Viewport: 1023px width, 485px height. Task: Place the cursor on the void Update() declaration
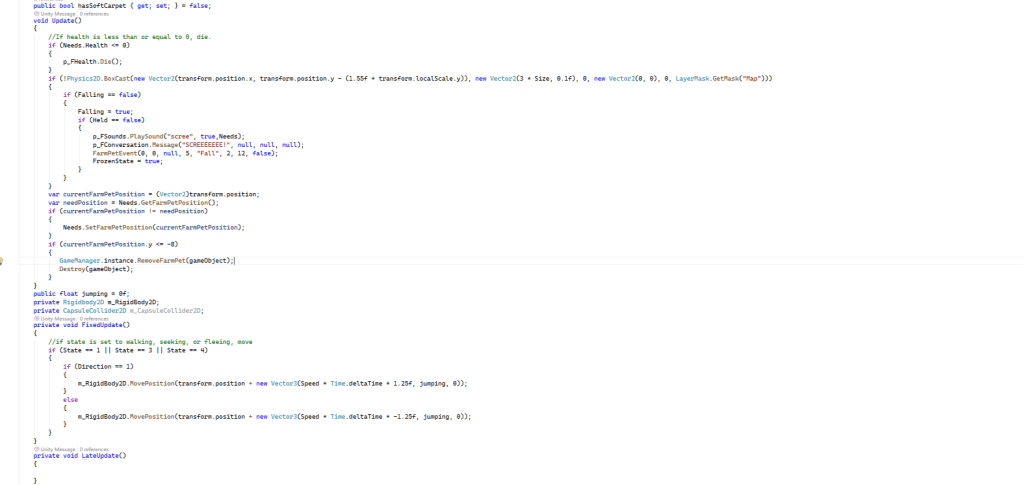click(57, 20)
